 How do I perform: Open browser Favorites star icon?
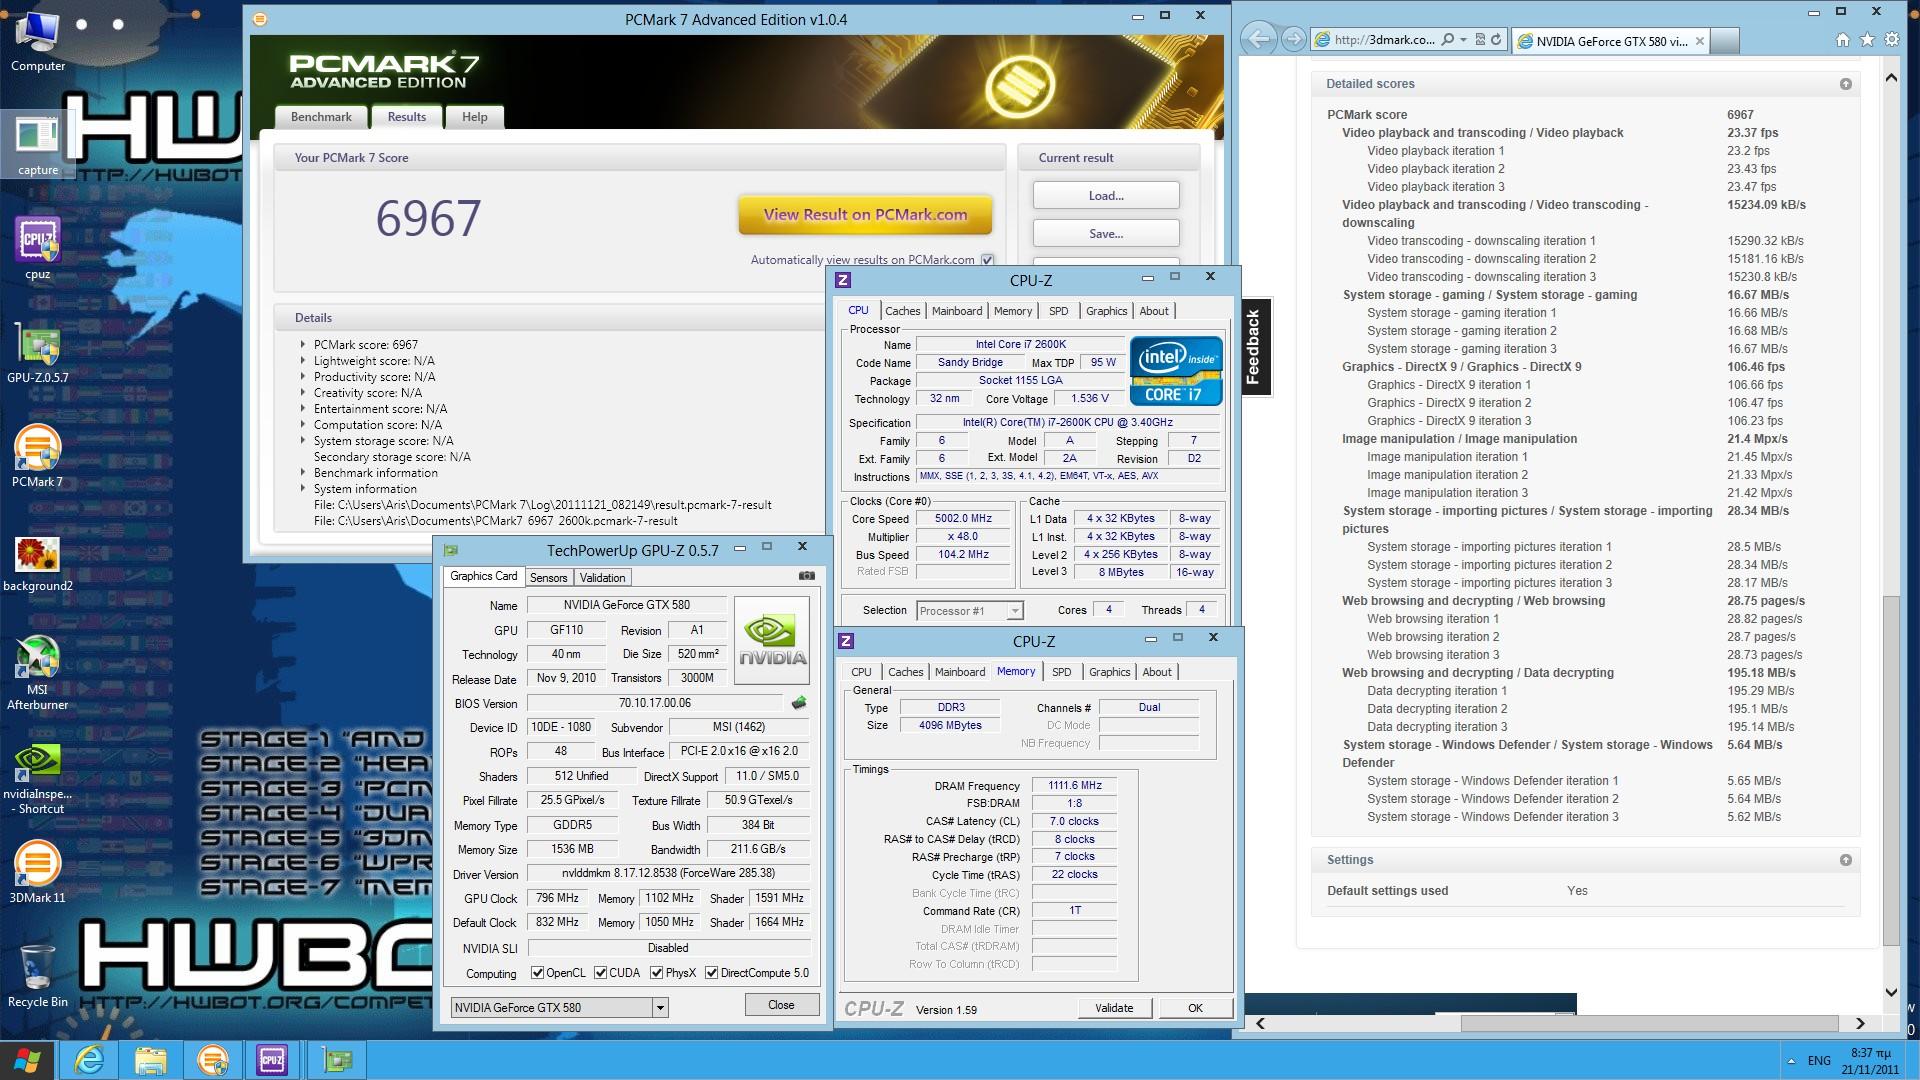1867,40
